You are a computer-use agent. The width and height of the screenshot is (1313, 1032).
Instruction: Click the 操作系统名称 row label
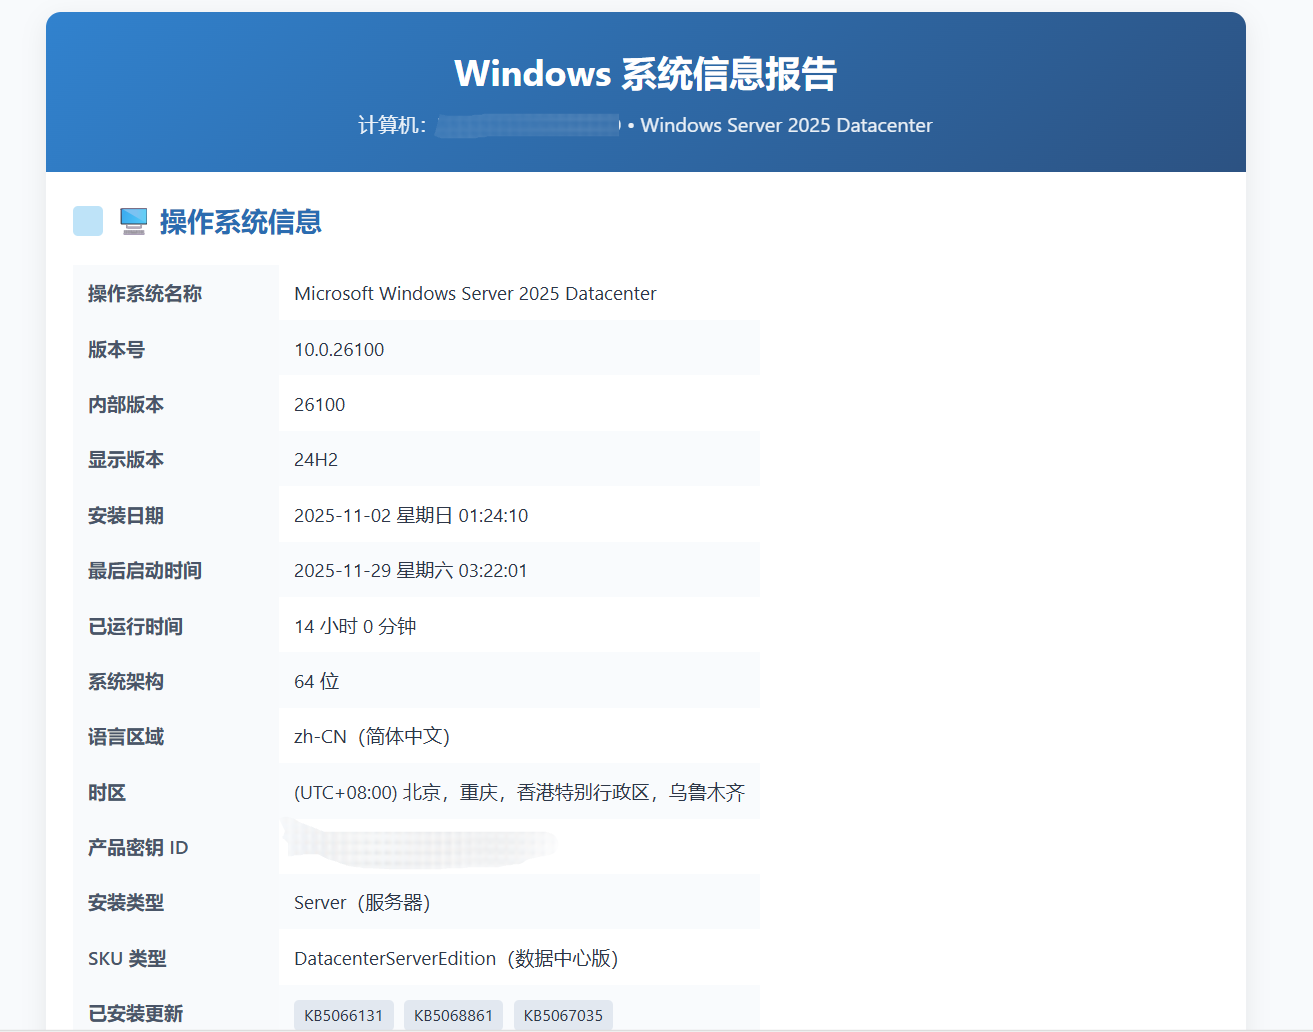tap(145, 293)
